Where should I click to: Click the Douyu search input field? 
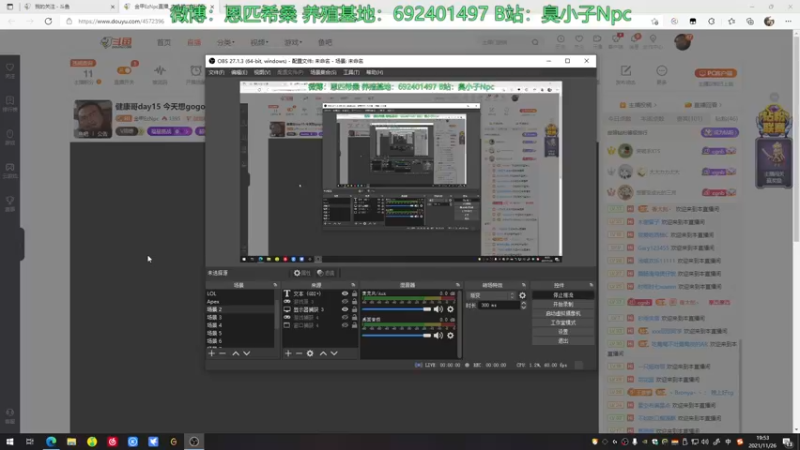point(503,42)
